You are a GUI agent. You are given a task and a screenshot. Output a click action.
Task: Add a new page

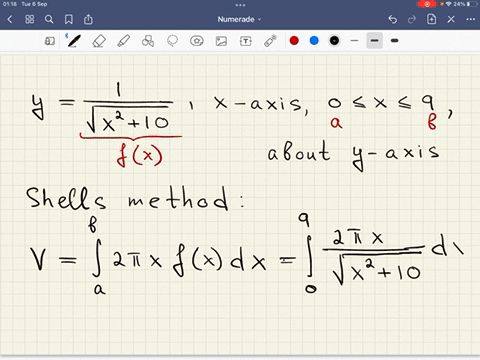pos(431,19)
